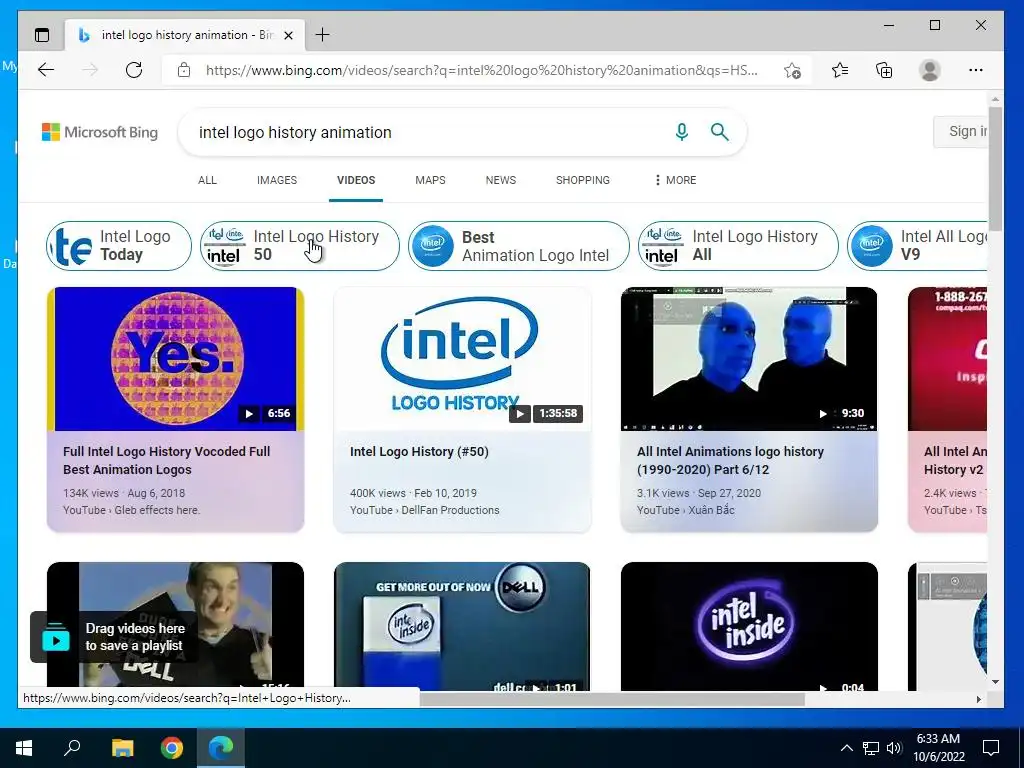Start voice search with microphone icon

682,132
